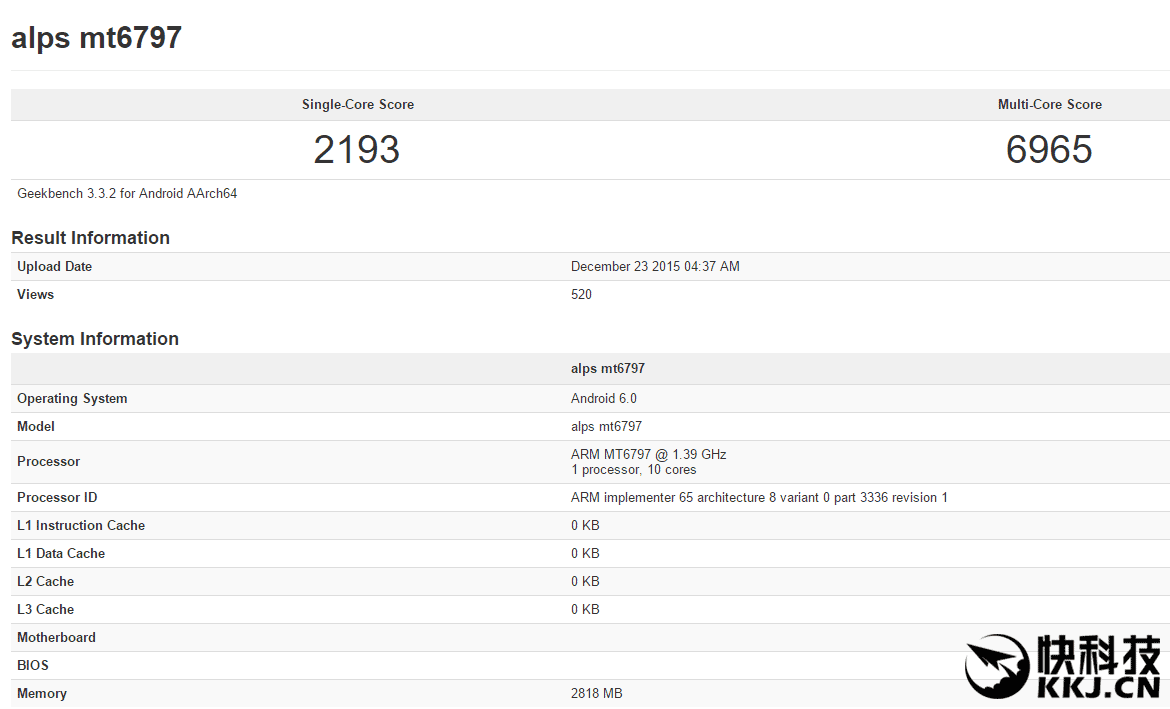Click the L1 Instruction Cache label
This screenshot has width=1170, height=709.
[81, 526]
